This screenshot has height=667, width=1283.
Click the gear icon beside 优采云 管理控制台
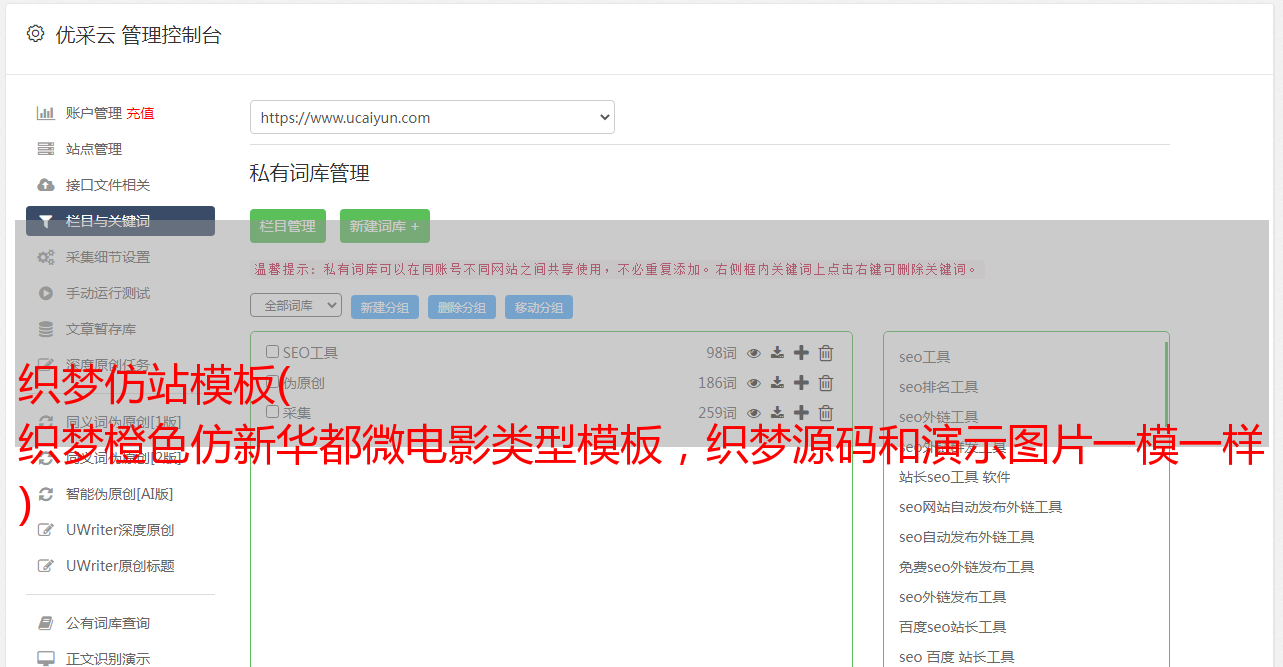(x=36, y=34)
